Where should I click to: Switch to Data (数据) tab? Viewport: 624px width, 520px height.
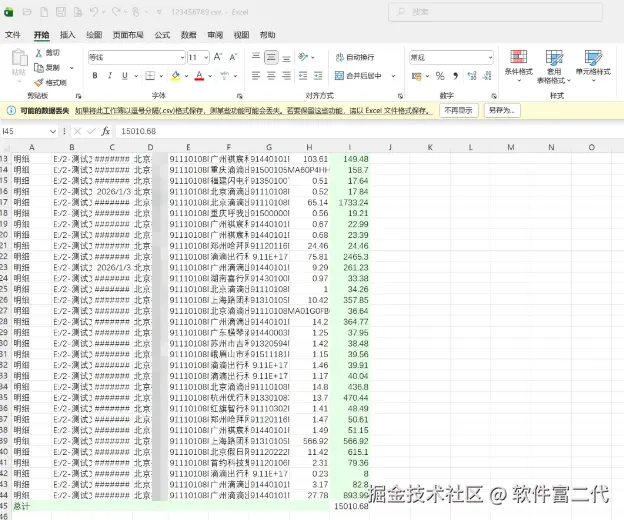click(x=188, y=35)
